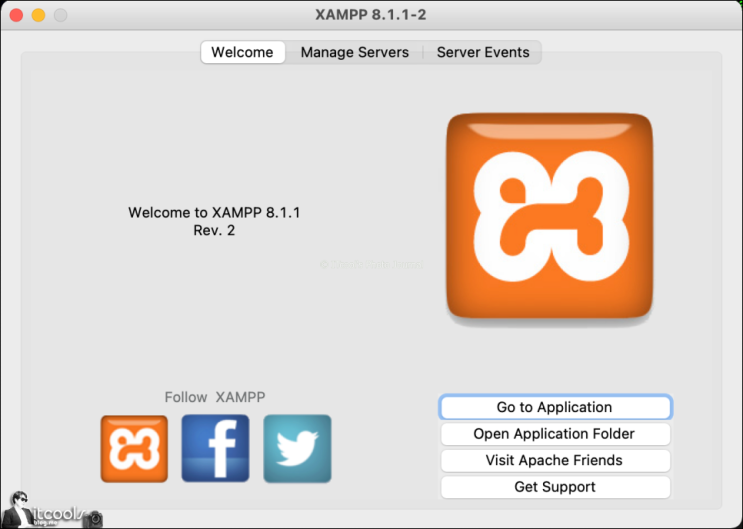Open the XAMPP follow icon
The width and height of the screenshot is (743, 529).
tap(134, 449)
